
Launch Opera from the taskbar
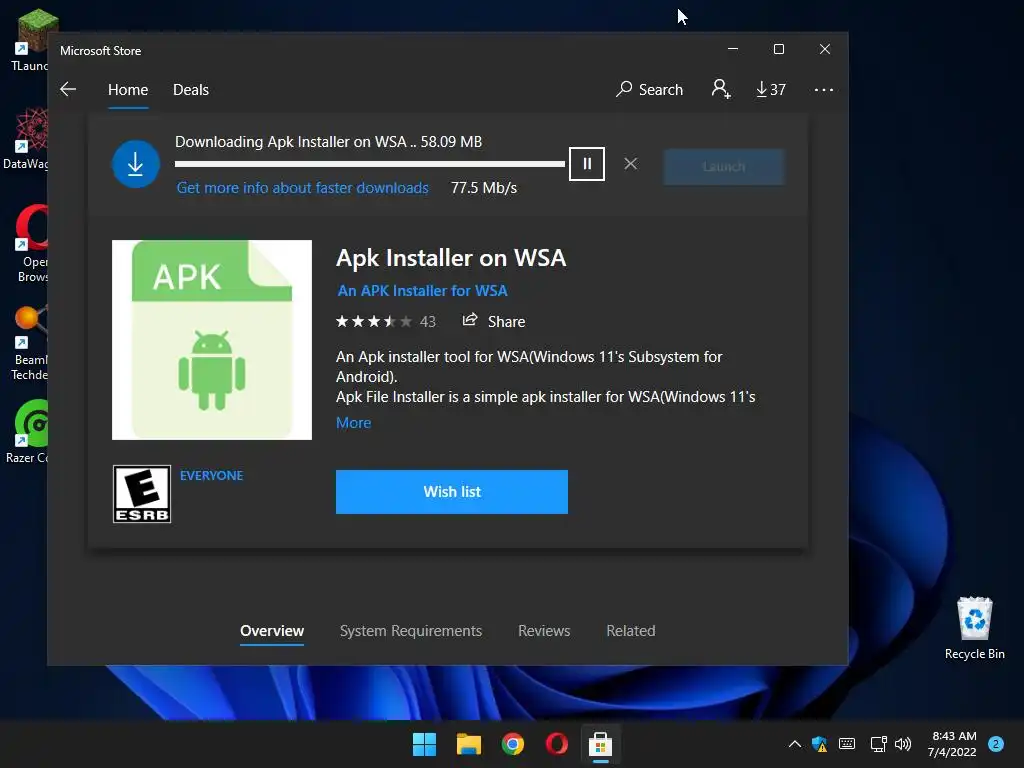[556, 744]
